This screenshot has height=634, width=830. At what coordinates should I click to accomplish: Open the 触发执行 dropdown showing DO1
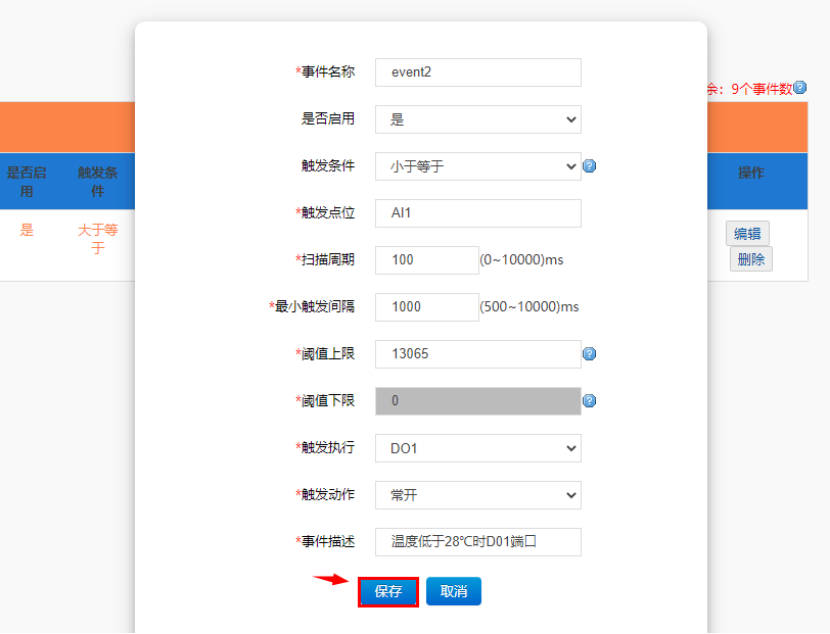tap(478, 448)
